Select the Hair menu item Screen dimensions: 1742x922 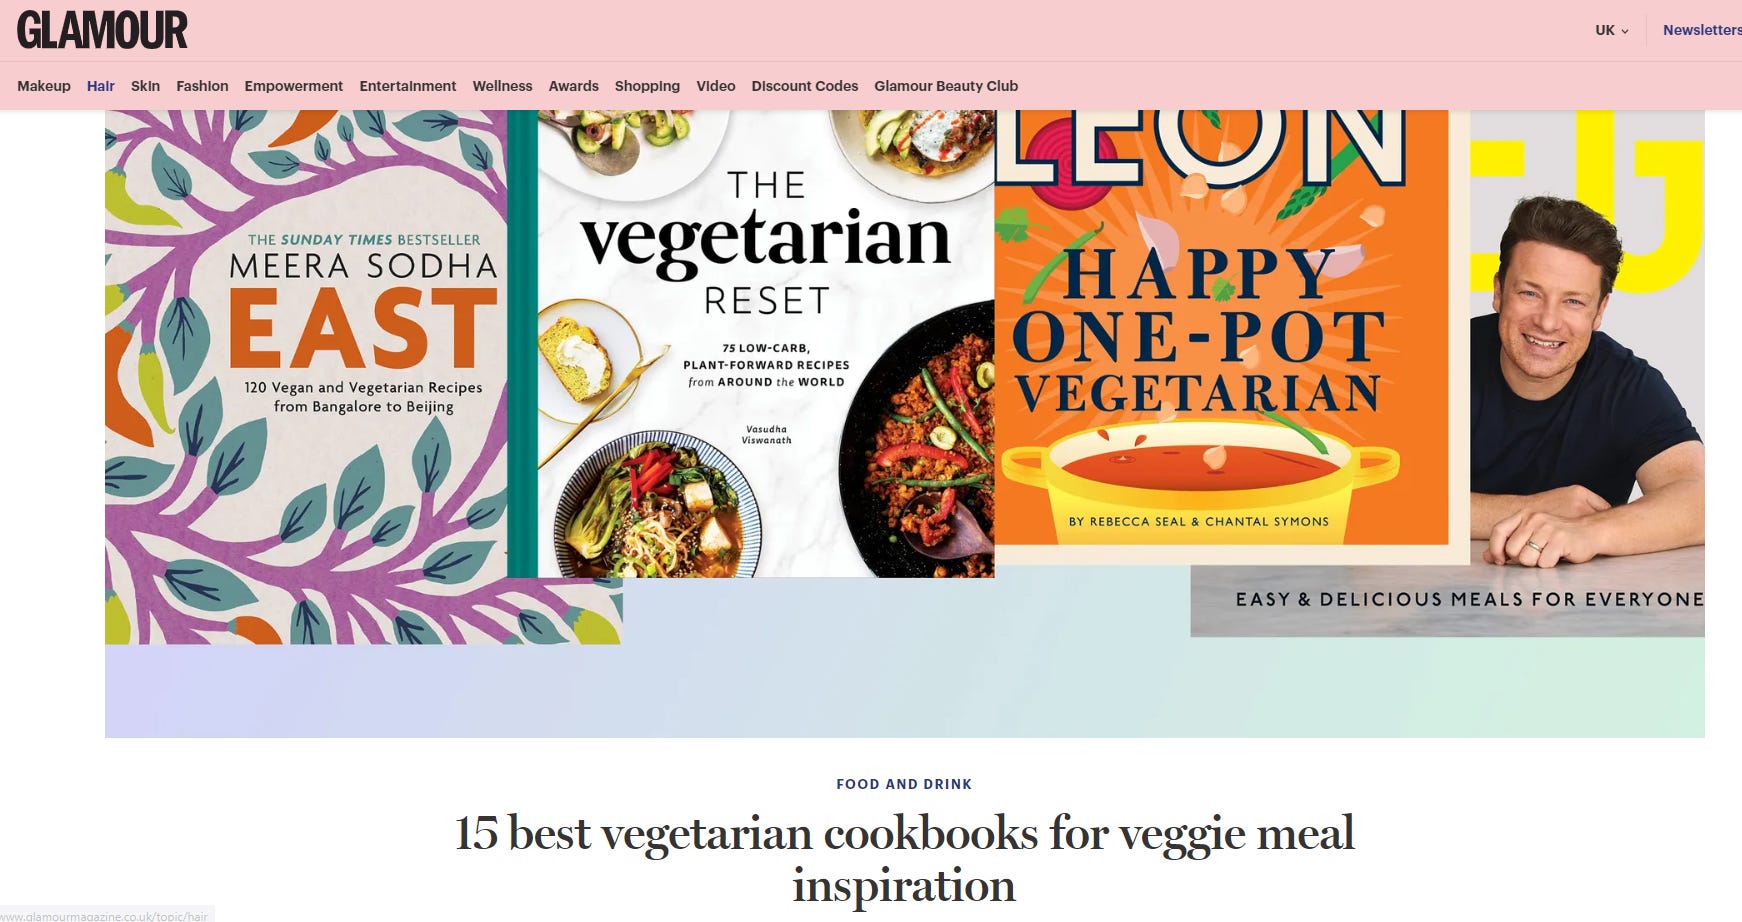click(x=101, y=86)
